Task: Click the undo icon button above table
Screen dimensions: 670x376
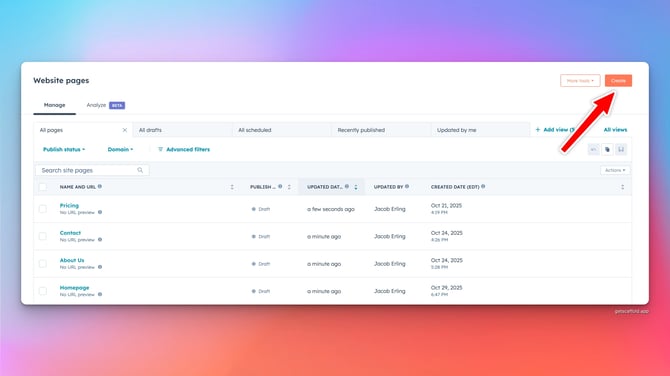Action: [x=594, y=149]
